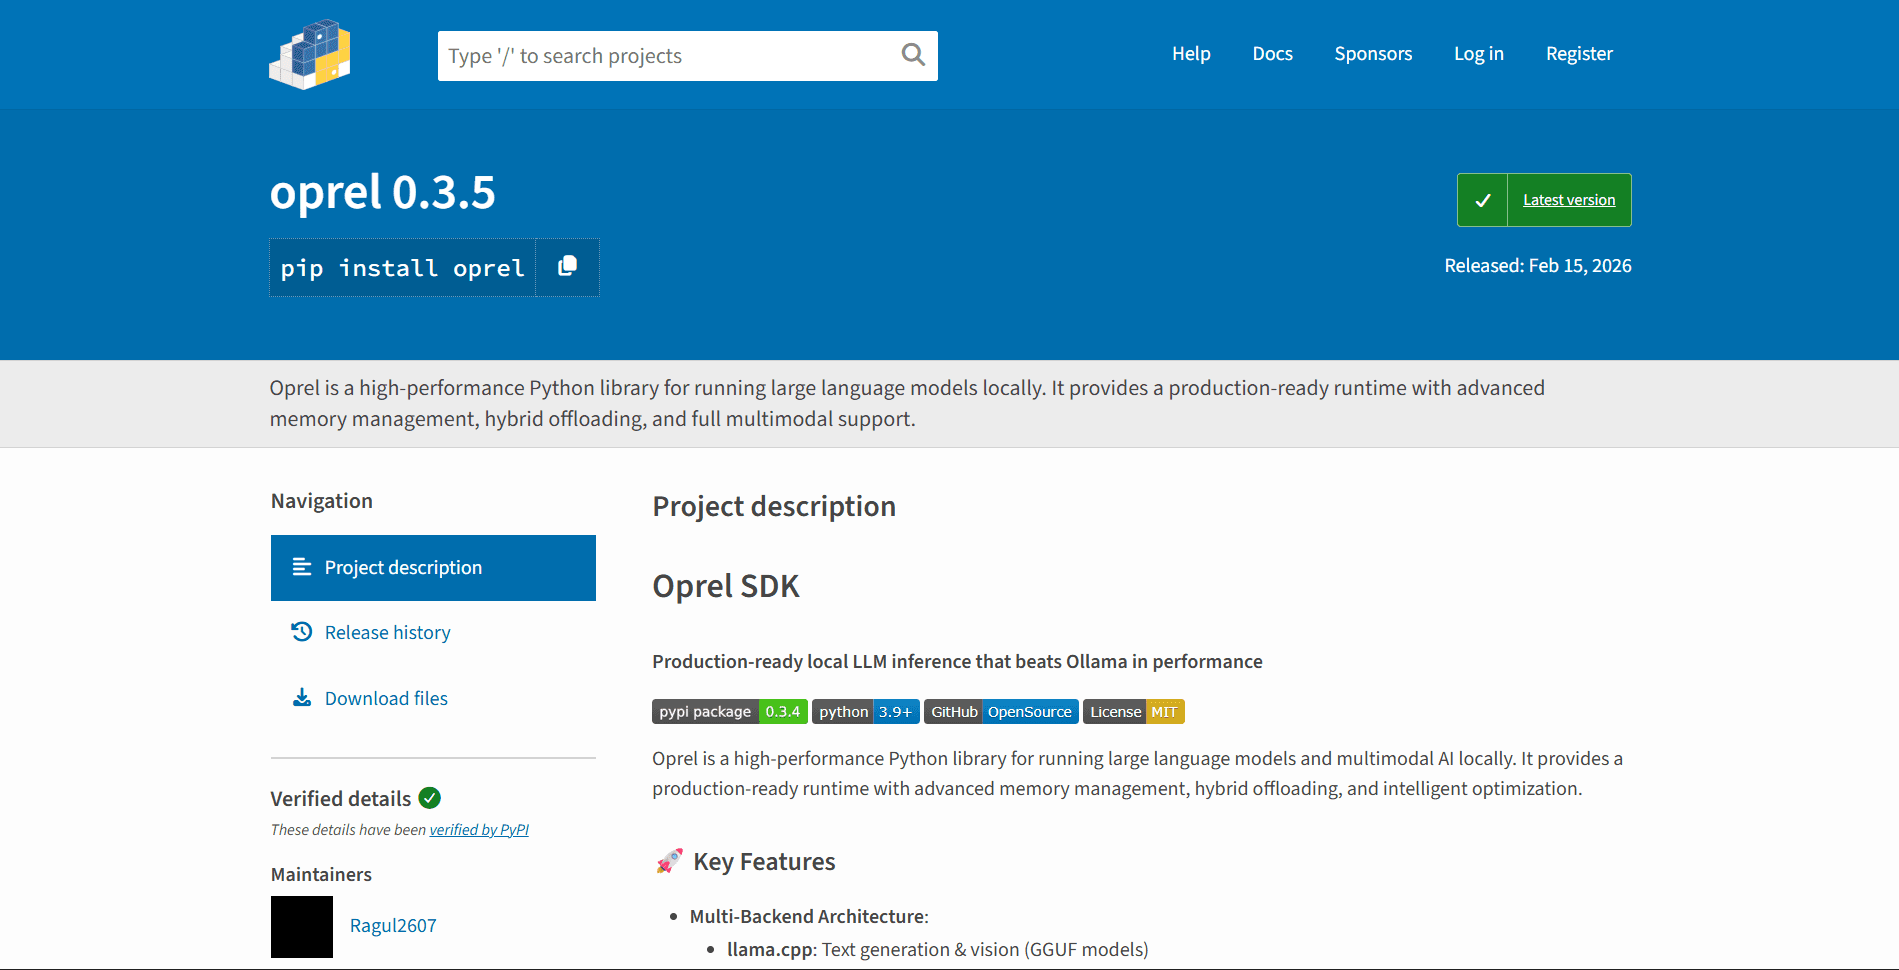Open the Help menu item

(1190, 53)
